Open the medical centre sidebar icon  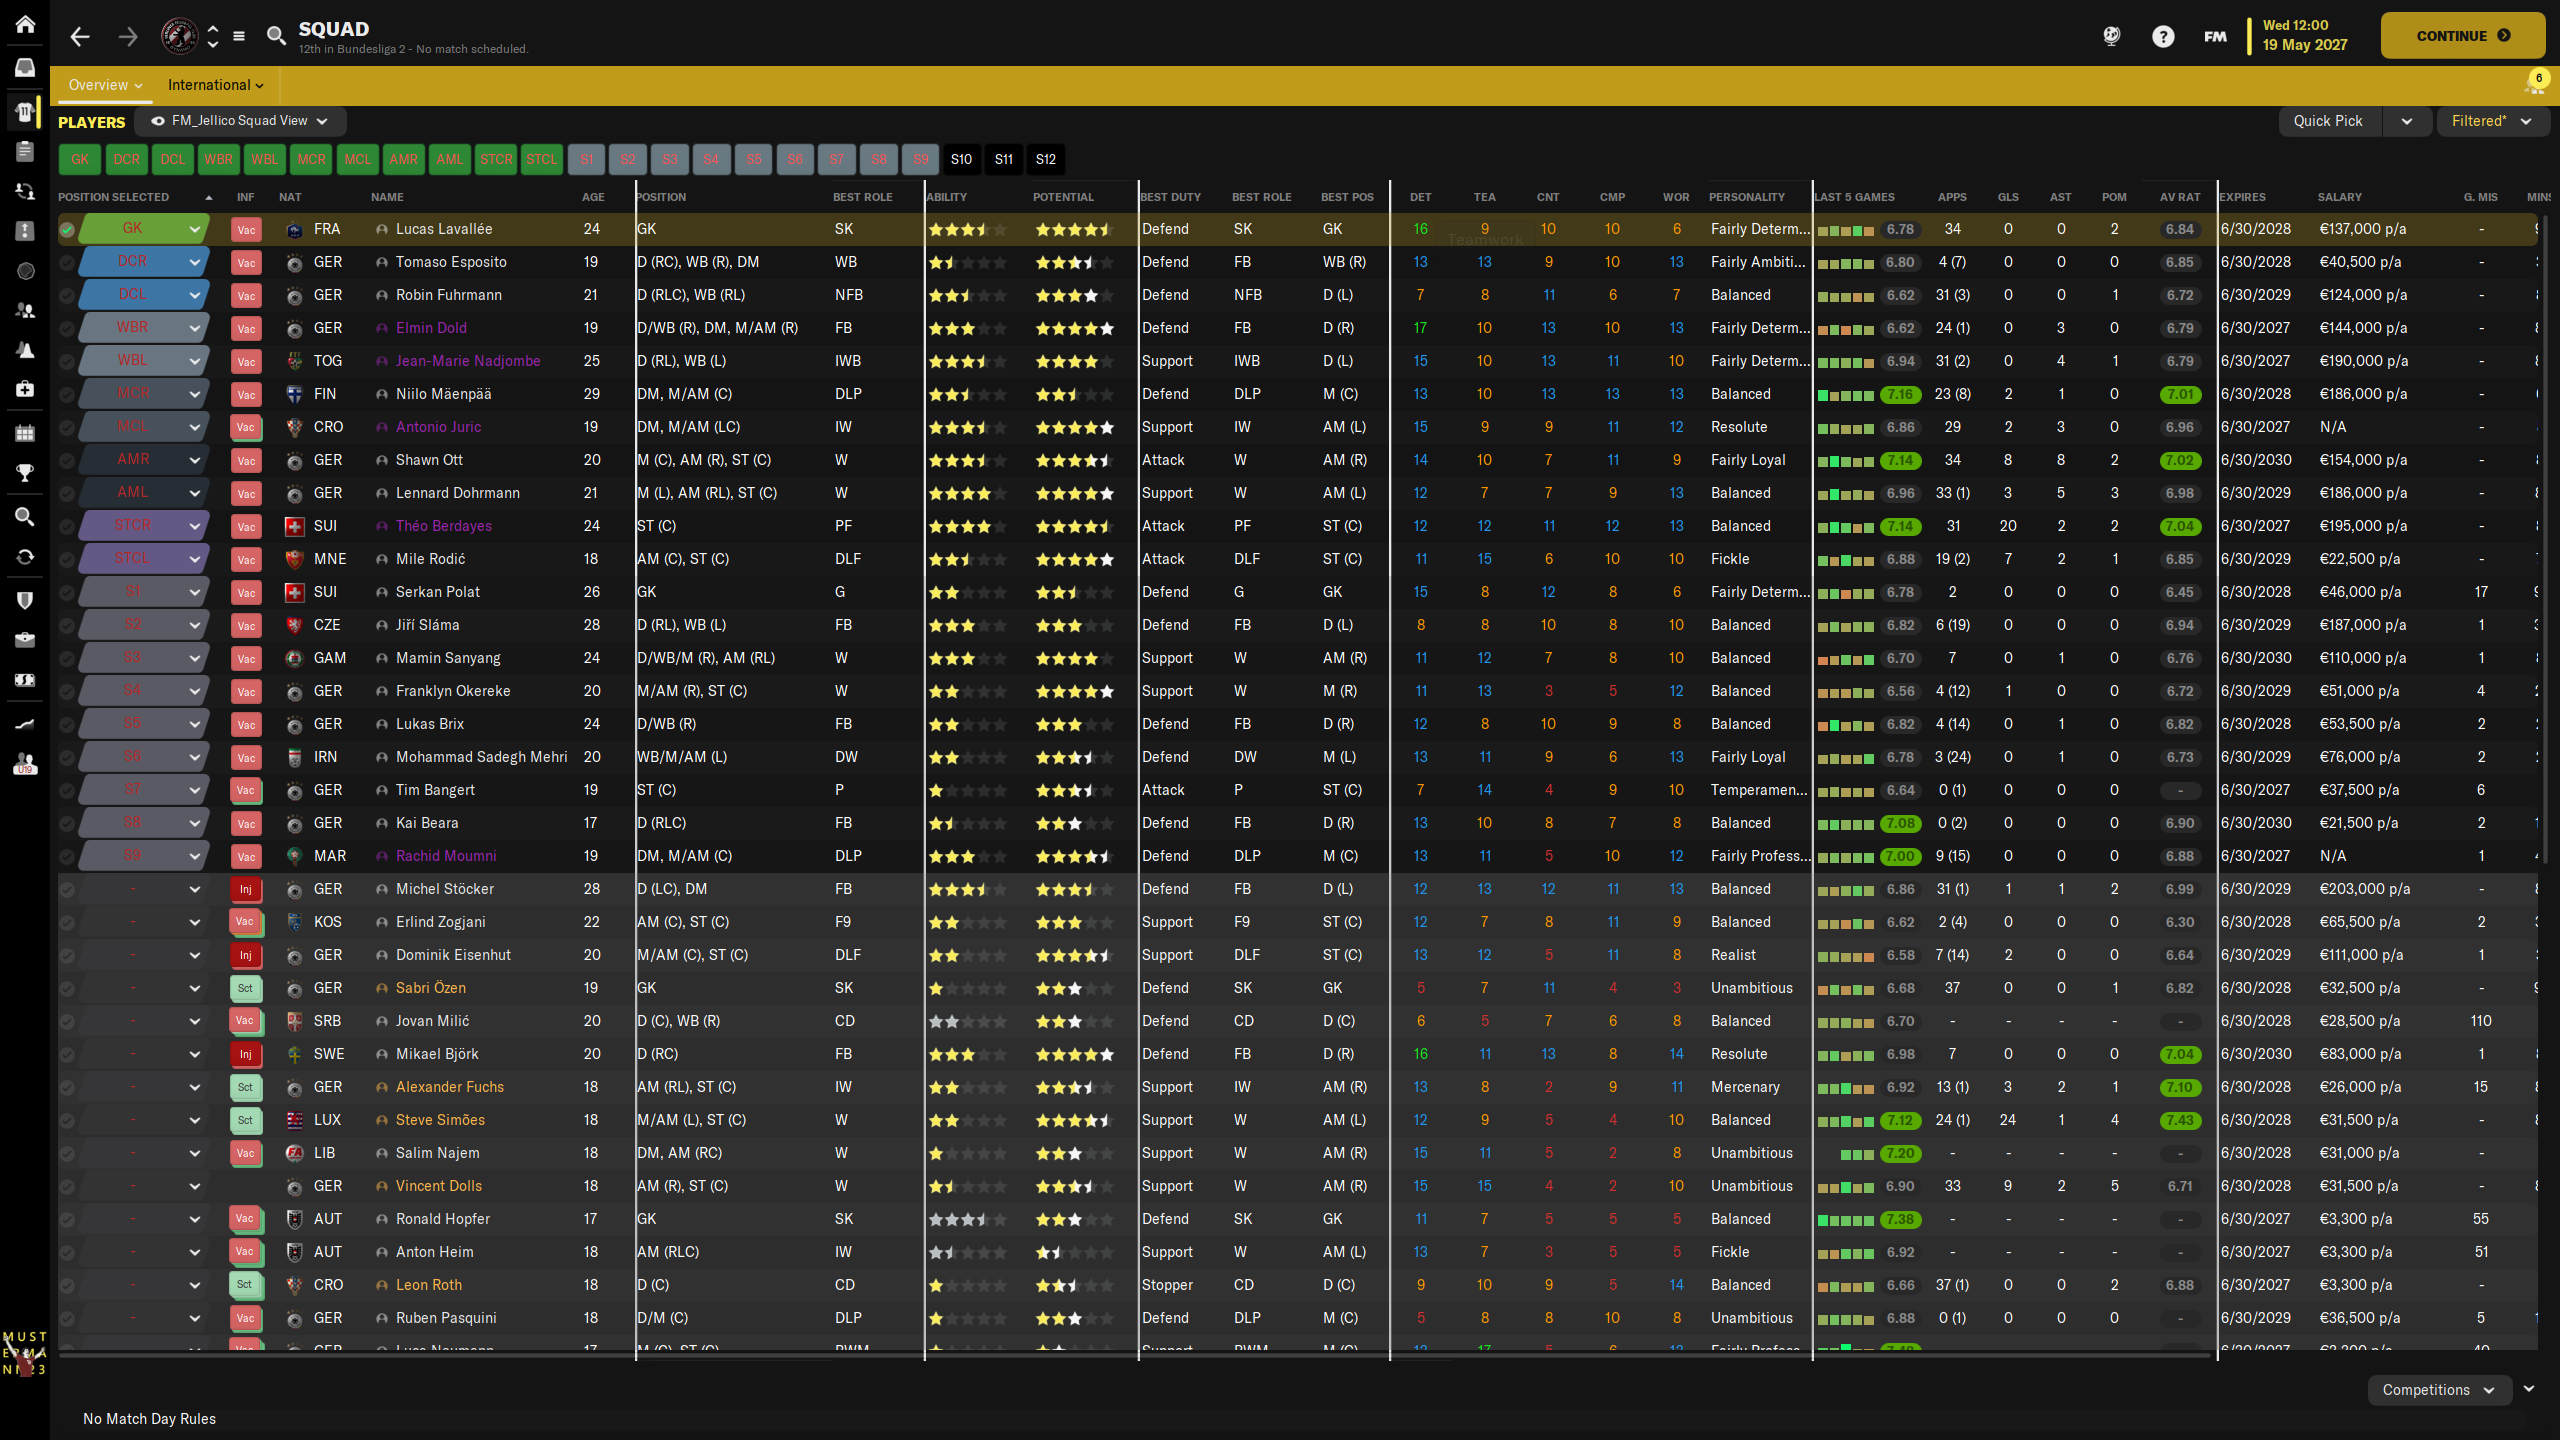(x=25, y=389)
